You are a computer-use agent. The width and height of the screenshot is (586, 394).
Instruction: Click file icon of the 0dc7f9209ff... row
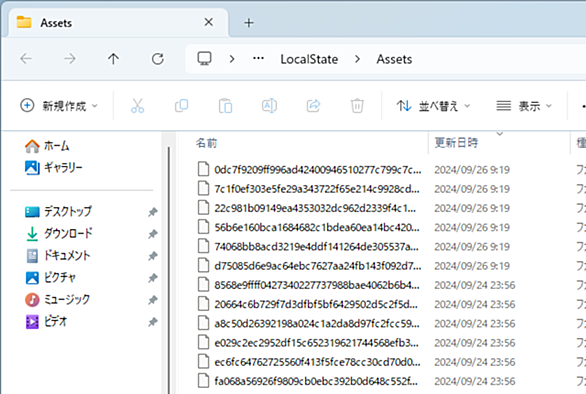point(203,169)
